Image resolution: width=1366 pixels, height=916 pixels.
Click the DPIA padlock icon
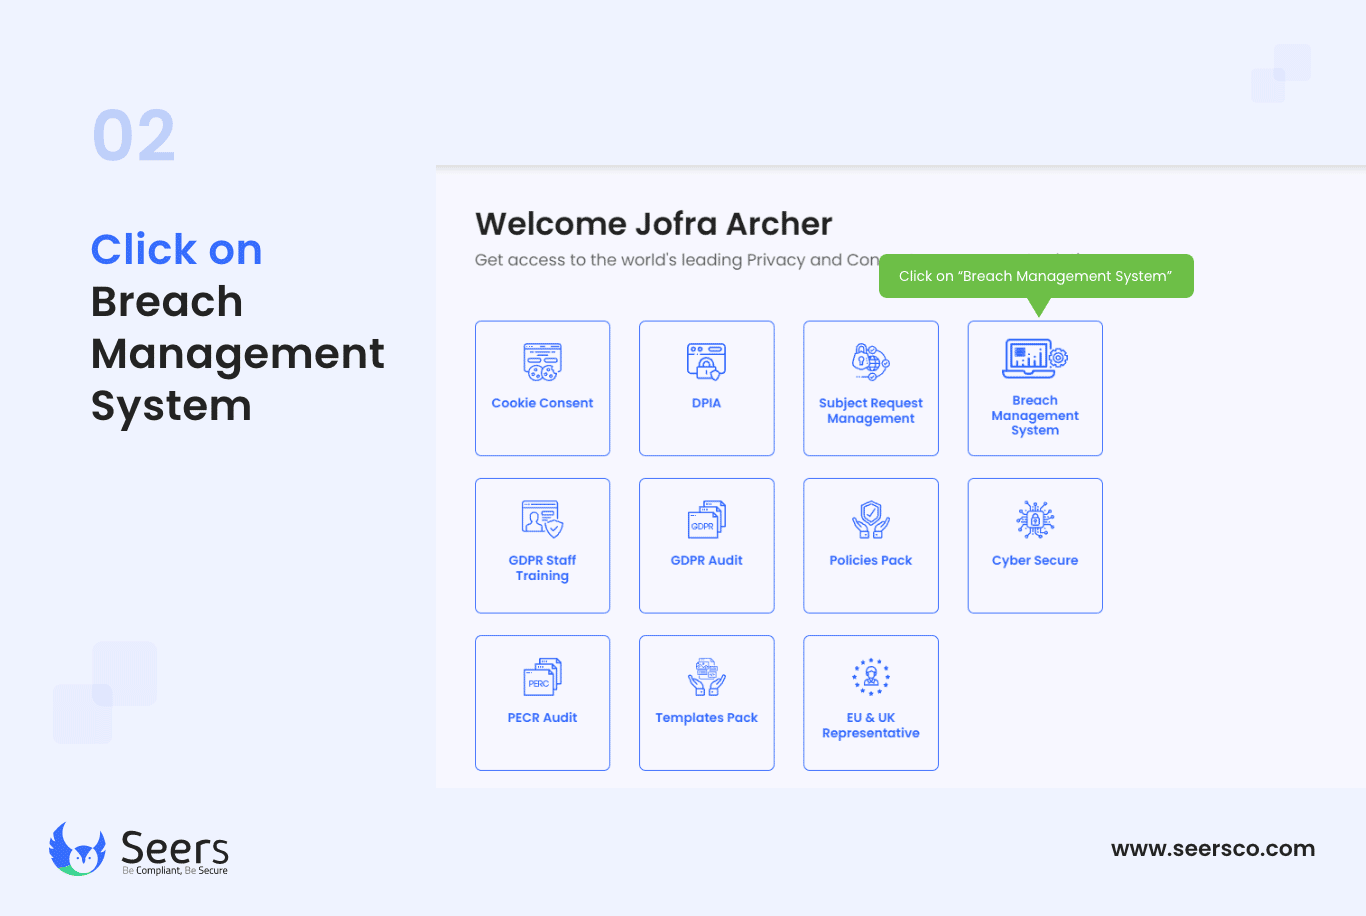pyautogui.click(x=706, y=362)
